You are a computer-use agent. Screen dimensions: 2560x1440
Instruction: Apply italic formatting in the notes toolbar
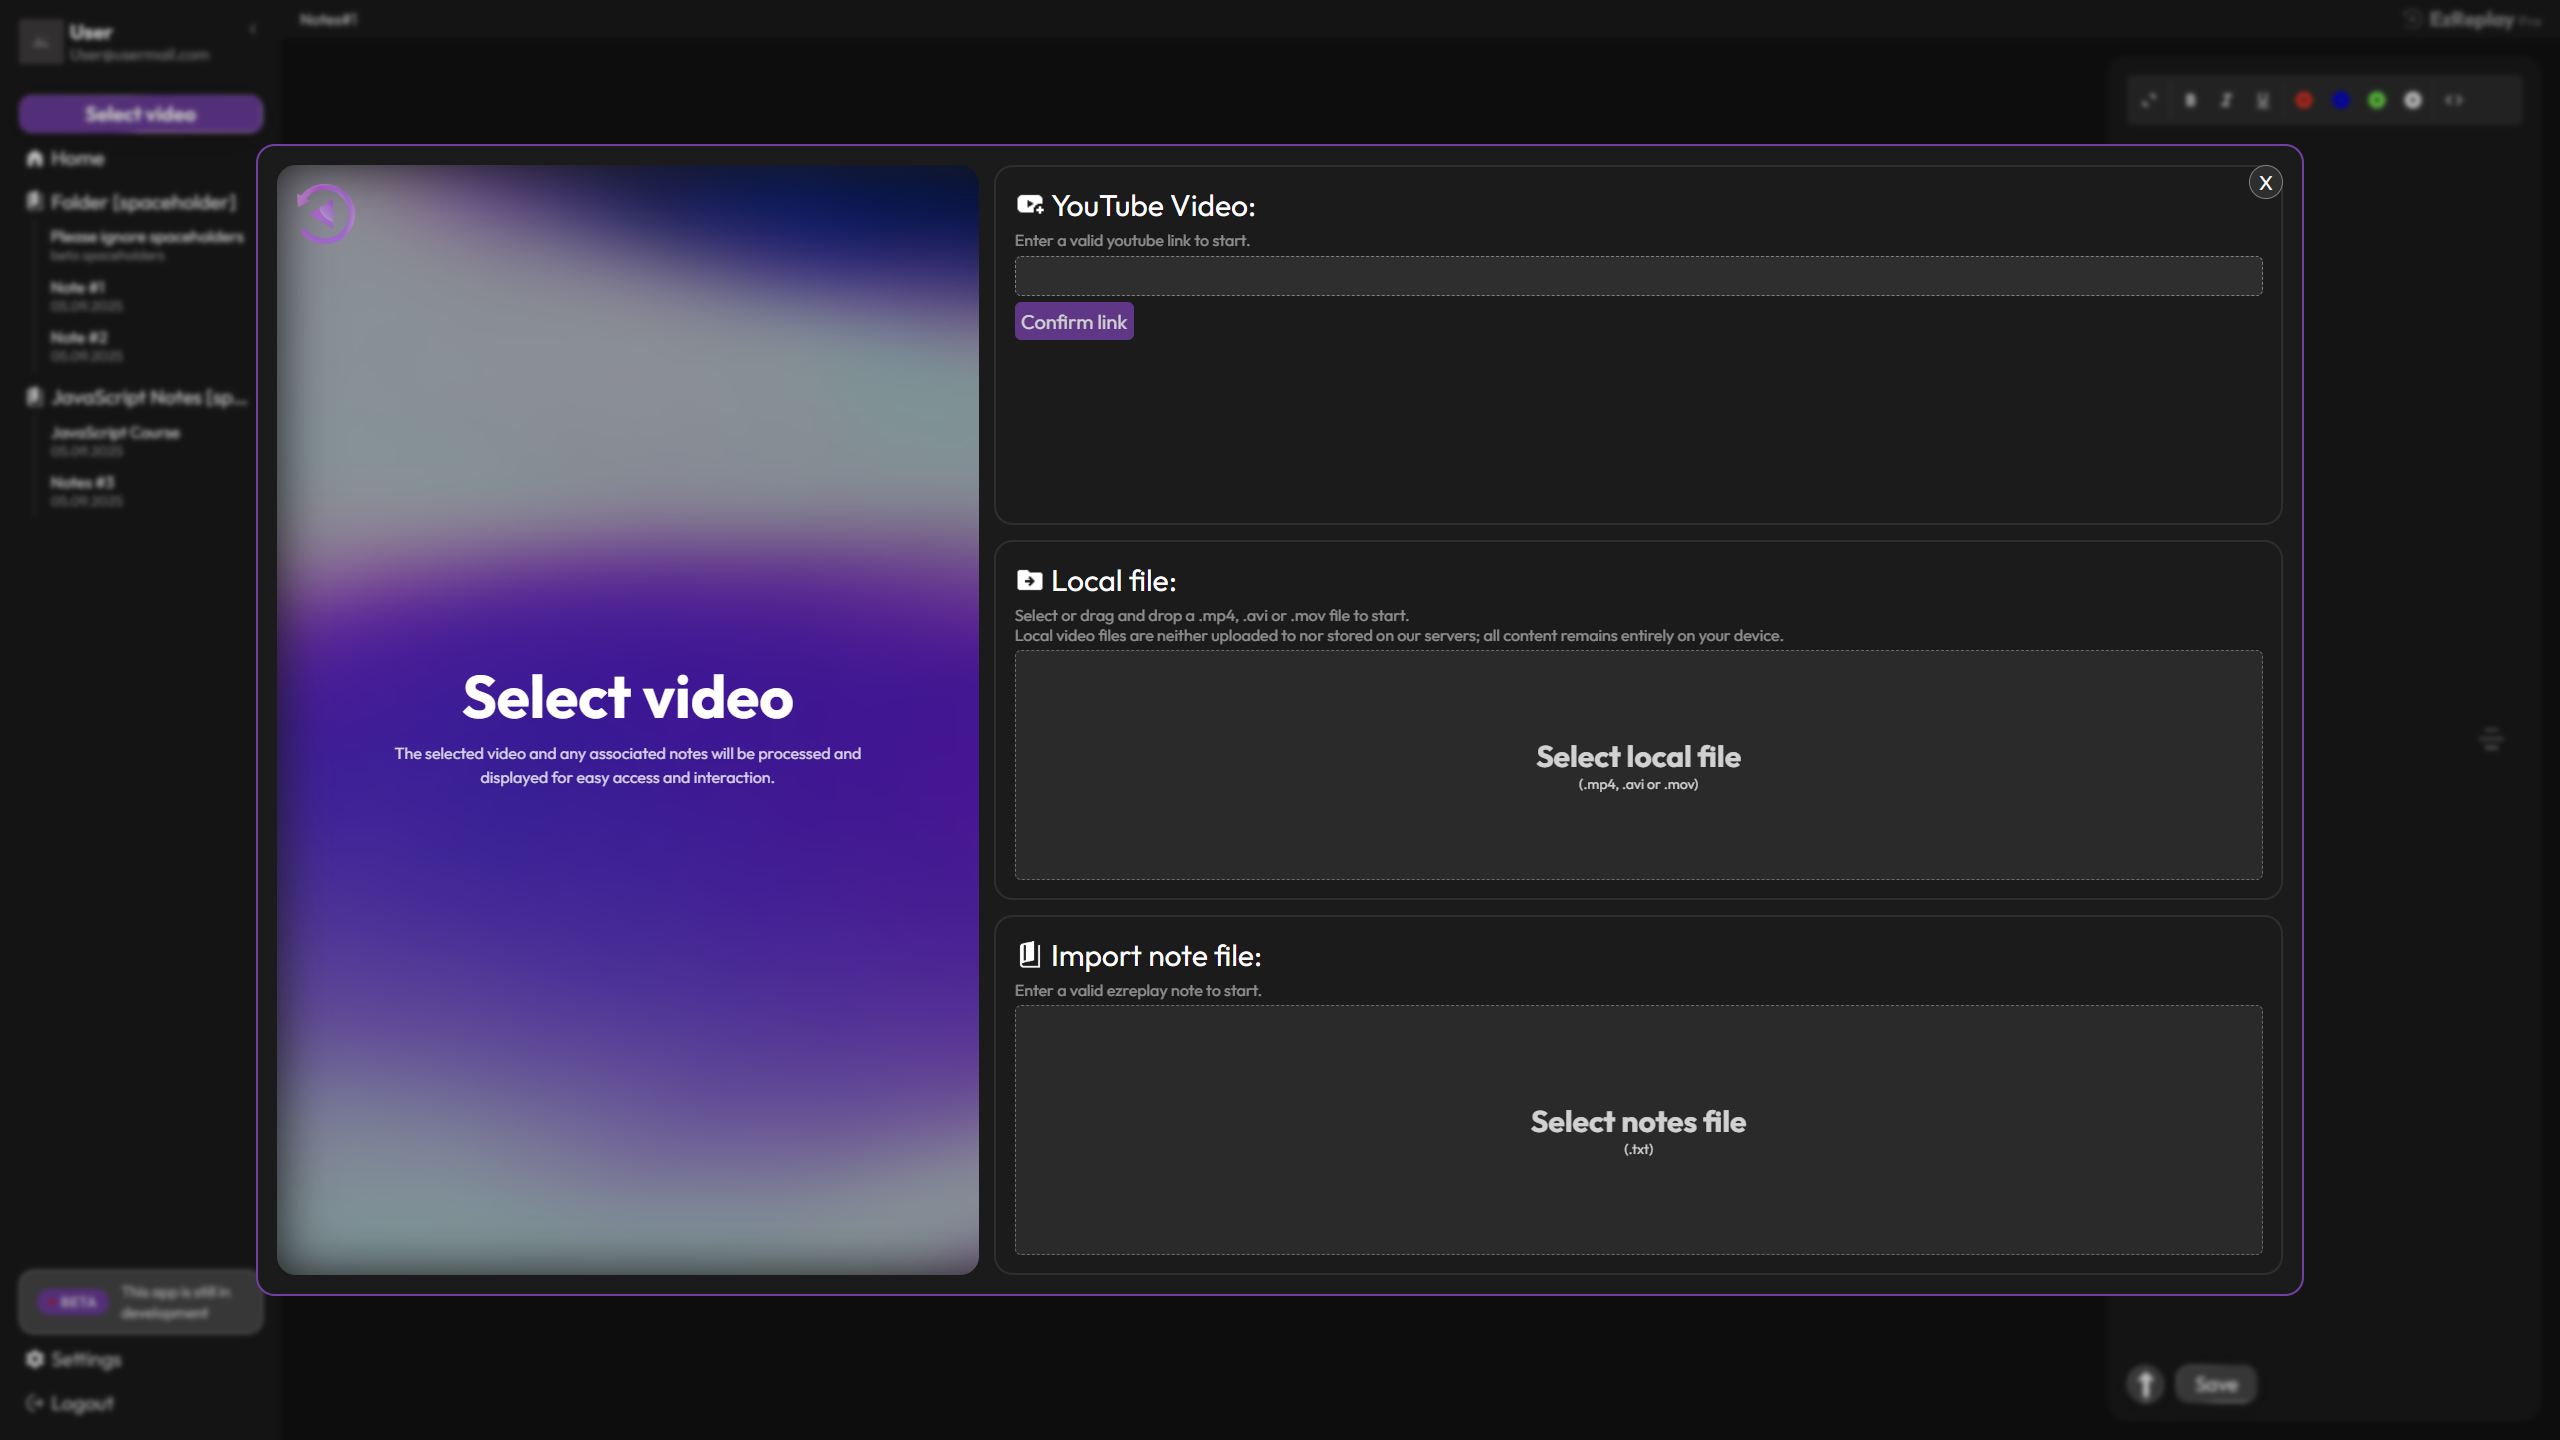coord(2225,100)
